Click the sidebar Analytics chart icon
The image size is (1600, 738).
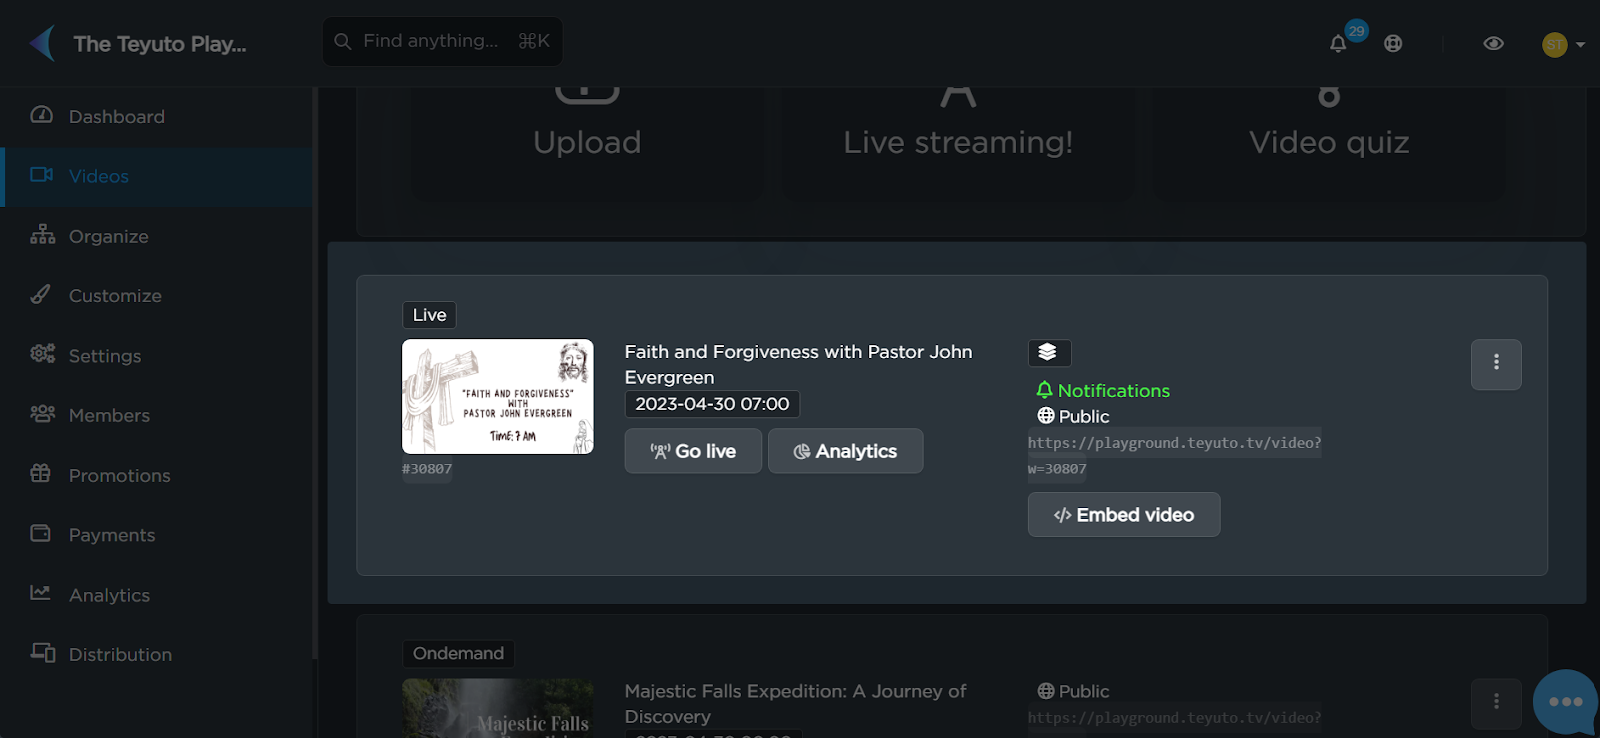[x=40, y=592]
